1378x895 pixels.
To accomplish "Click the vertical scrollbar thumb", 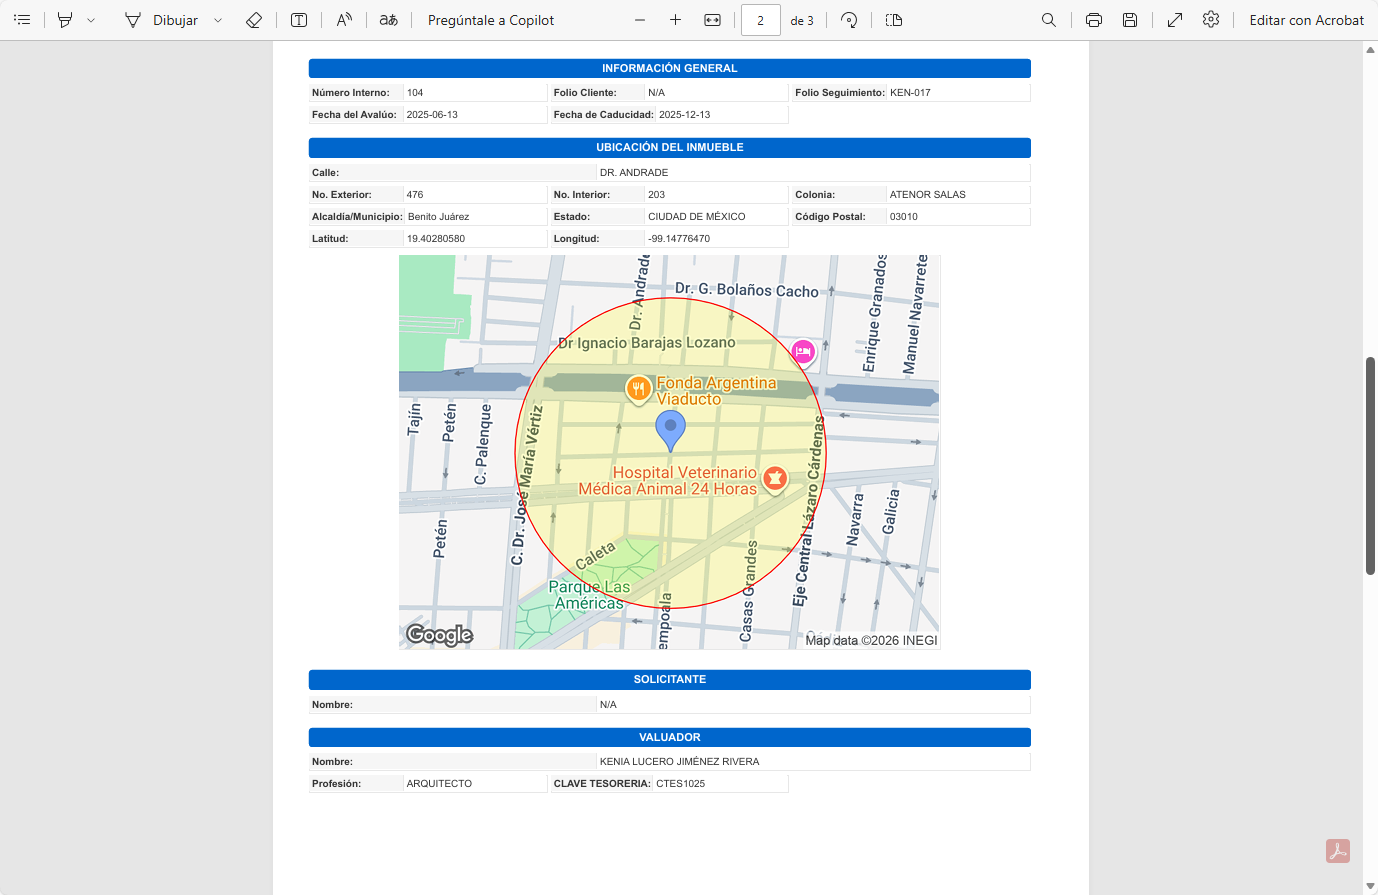I will click(x=1370, y=465).
